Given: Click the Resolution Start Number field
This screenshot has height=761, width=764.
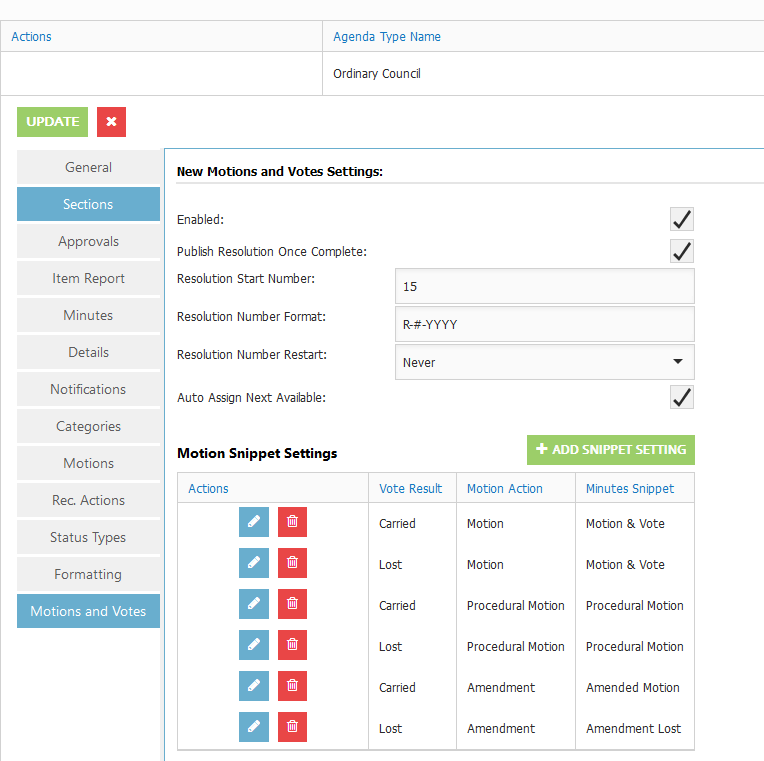Looking at the screenshot, I should tap(544, 287).
